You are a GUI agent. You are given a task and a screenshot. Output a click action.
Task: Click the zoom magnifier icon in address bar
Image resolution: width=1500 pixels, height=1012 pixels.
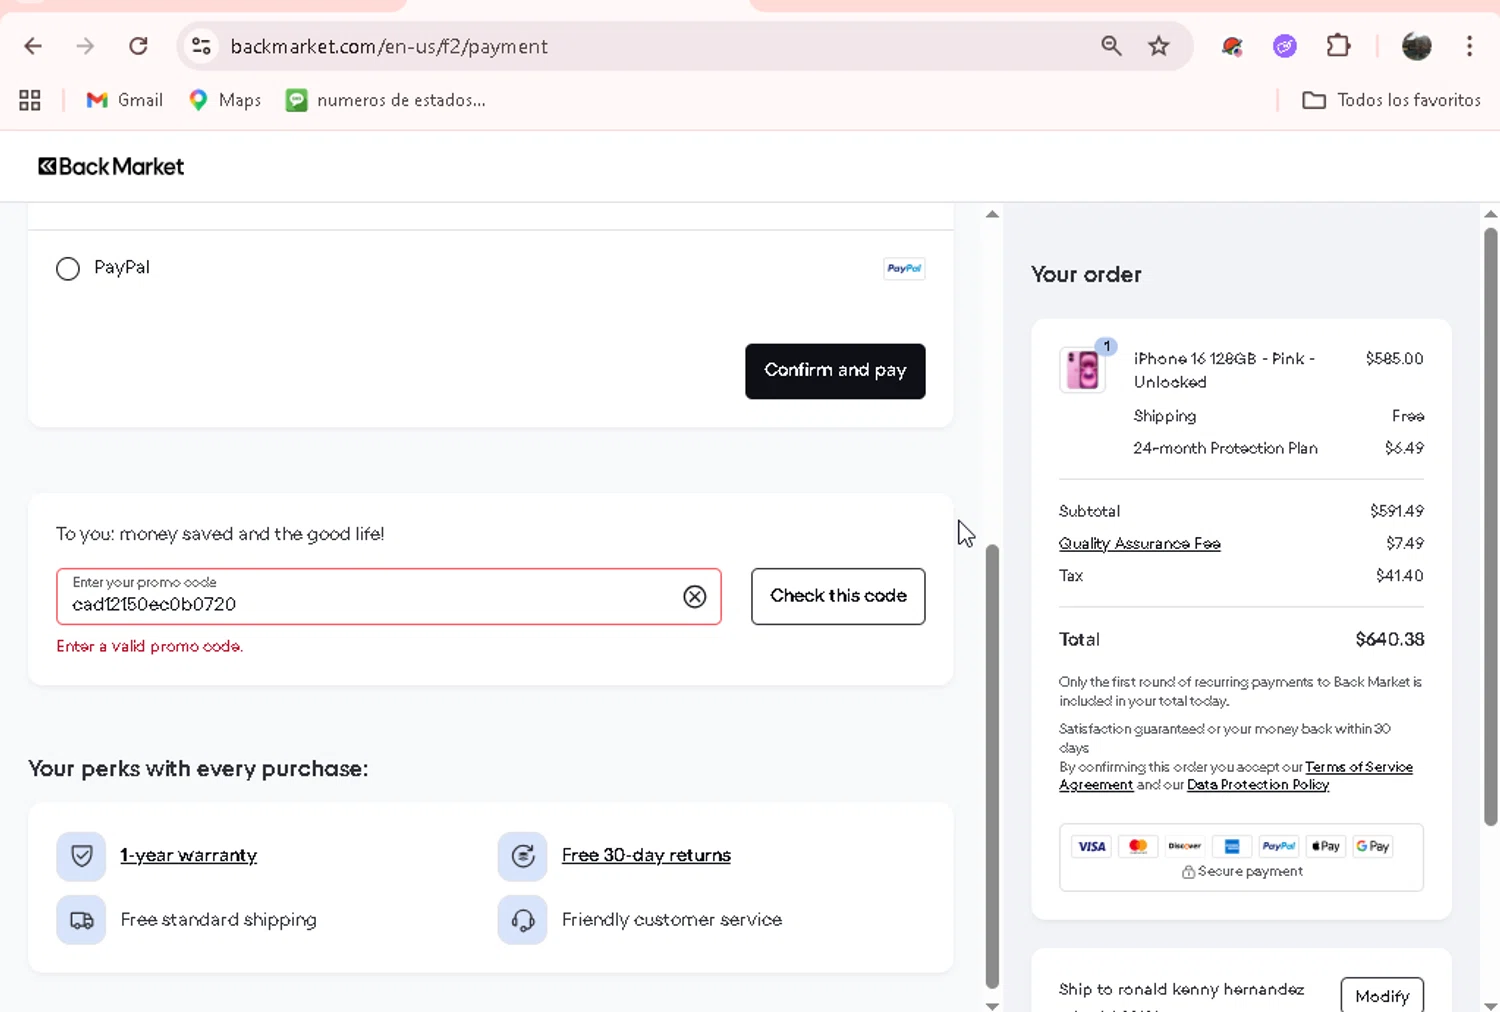coord(1111,46)
